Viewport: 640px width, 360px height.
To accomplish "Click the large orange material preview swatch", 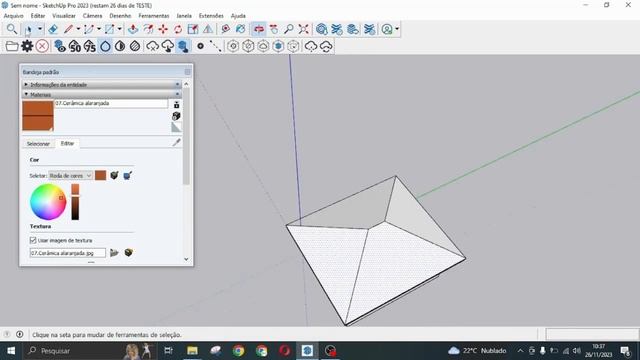I will (x=38, y=116).
